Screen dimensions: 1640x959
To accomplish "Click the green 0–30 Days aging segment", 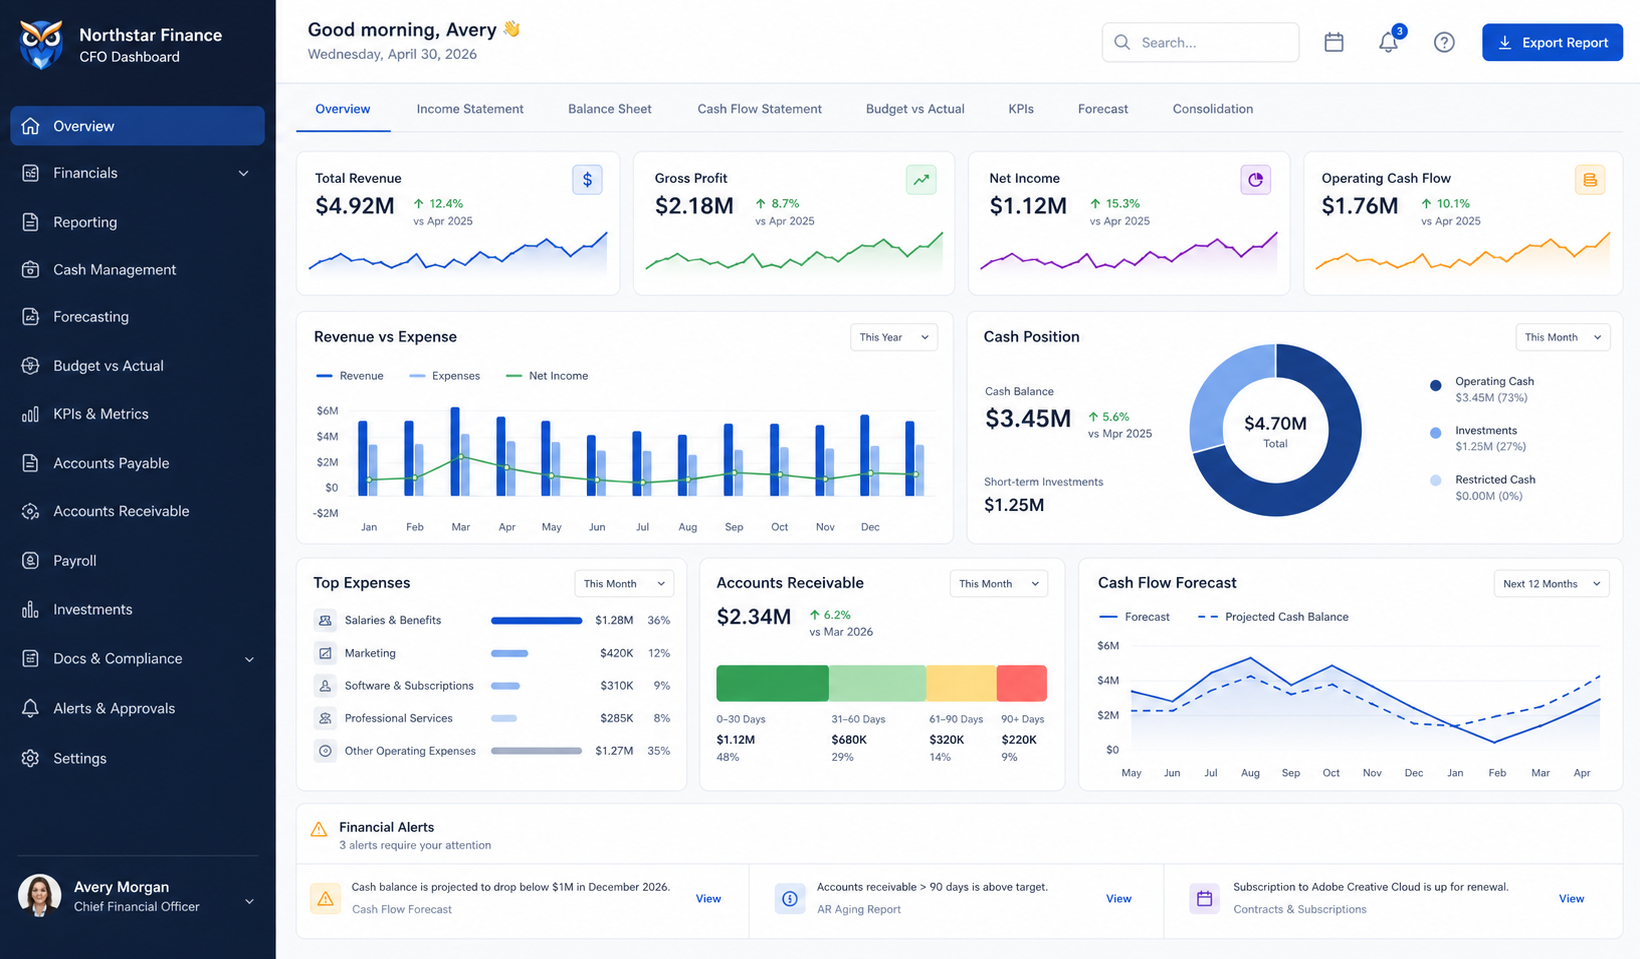I will [772, 683].
